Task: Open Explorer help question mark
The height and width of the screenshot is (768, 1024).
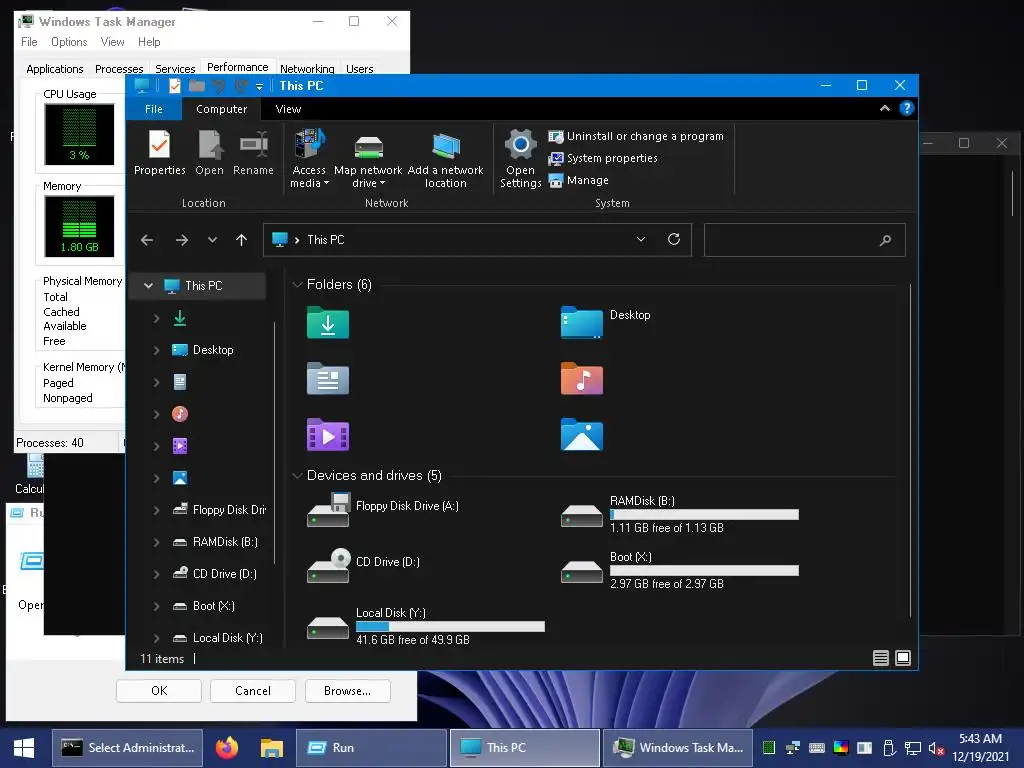Action: pyautogui.click(x=906, y=108)
